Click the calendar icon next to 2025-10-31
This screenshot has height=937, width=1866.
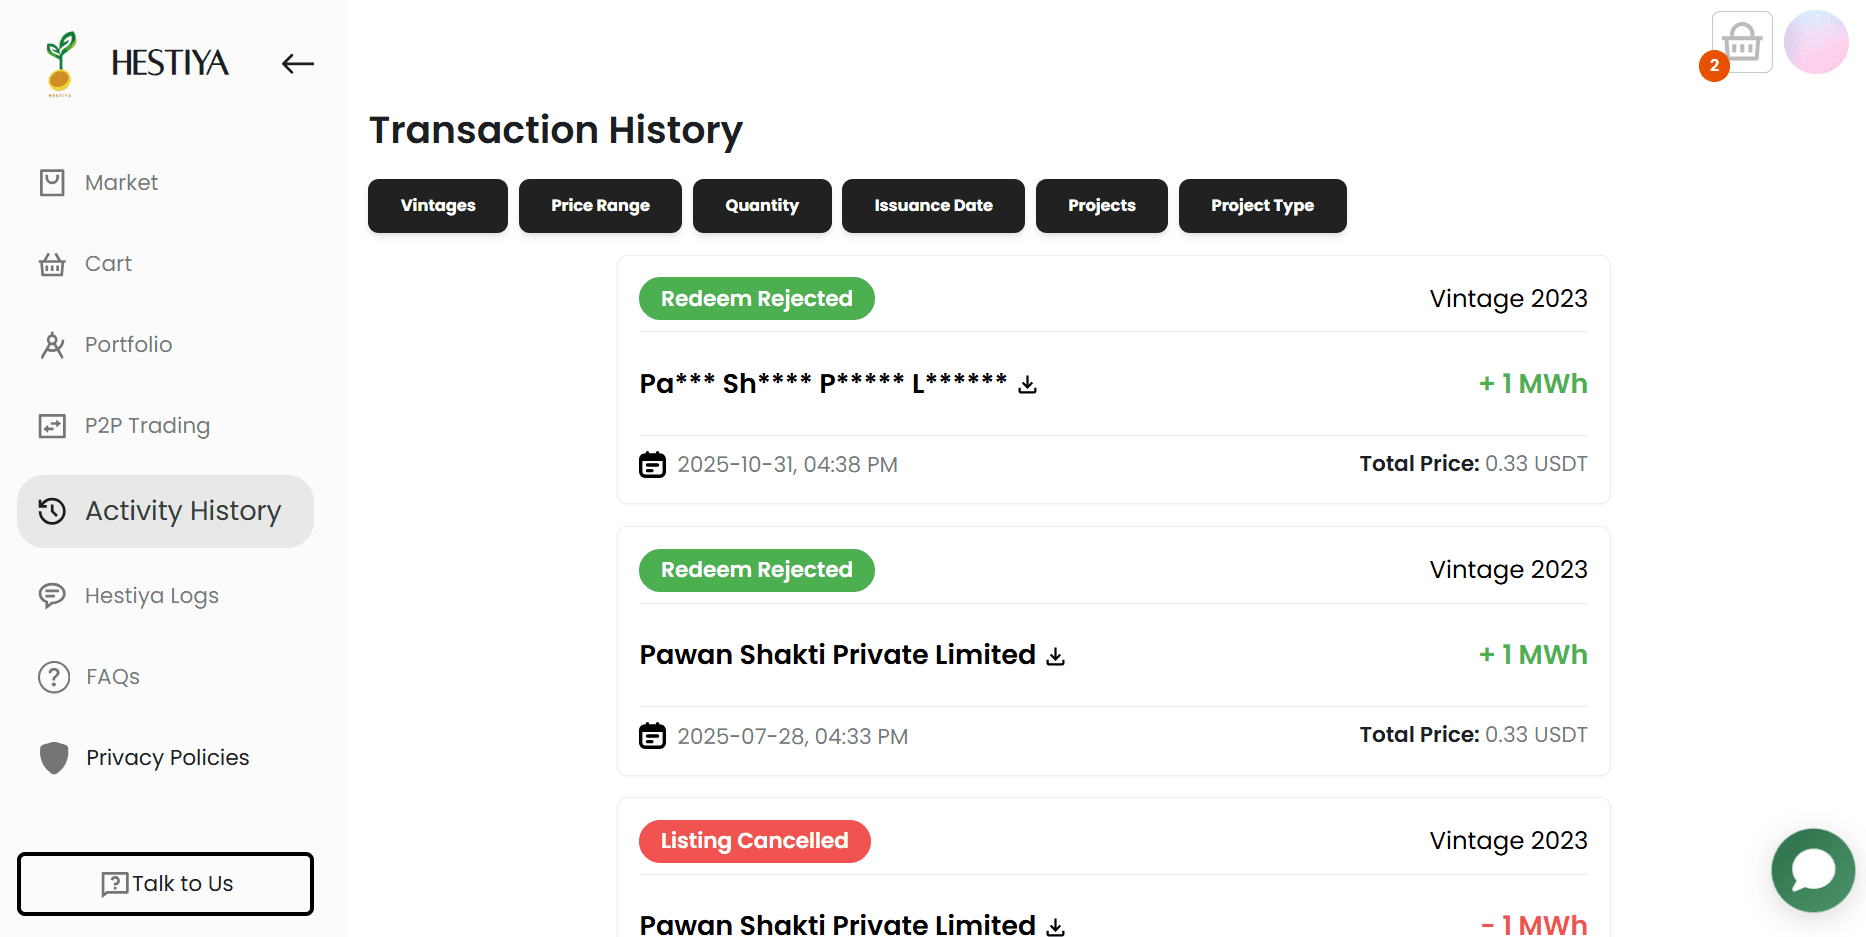coord(652,464)
